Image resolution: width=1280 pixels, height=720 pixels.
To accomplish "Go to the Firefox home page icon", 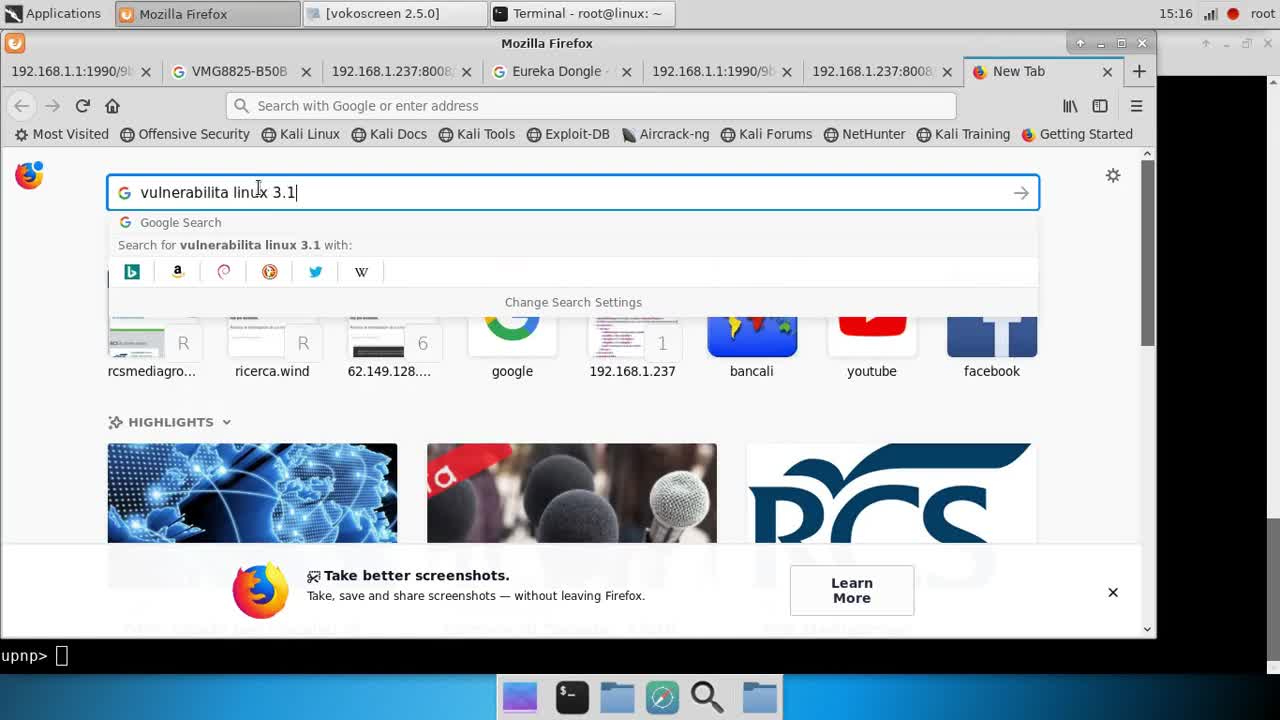I will pyautogui.click(x=112, y=105).
